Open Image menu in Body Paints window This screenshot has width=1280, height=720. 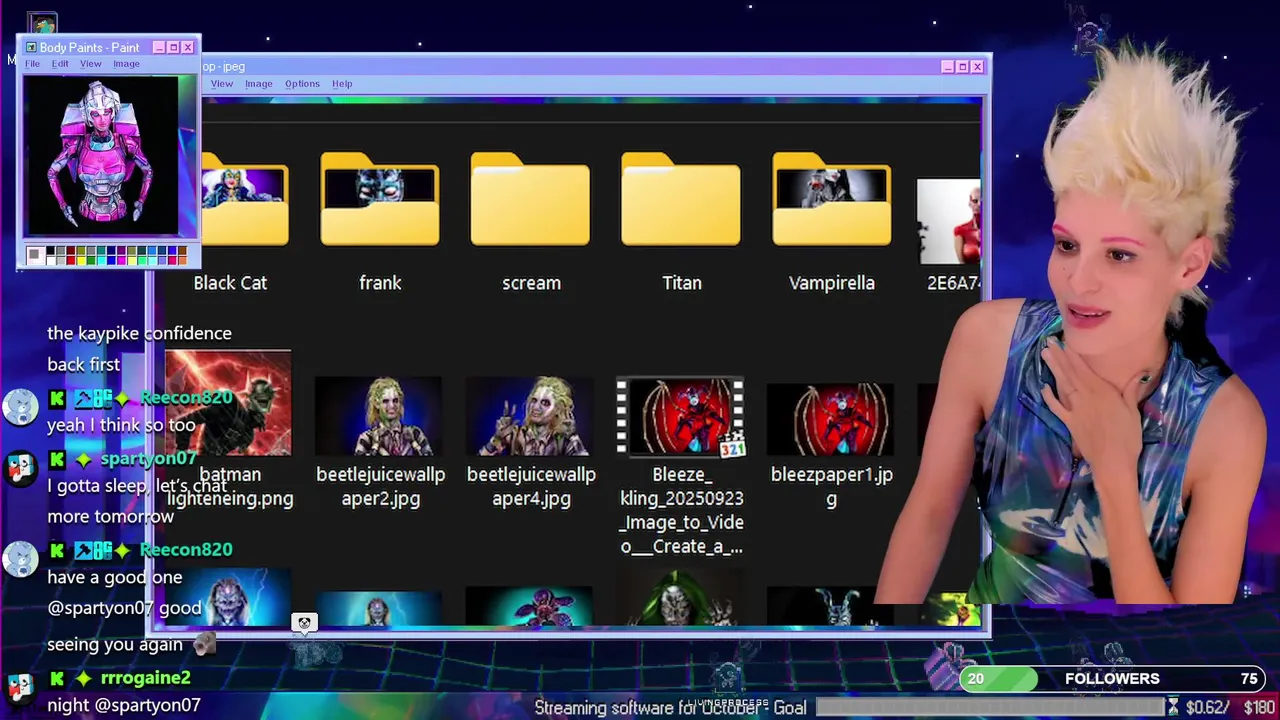(x=126, y=64)
